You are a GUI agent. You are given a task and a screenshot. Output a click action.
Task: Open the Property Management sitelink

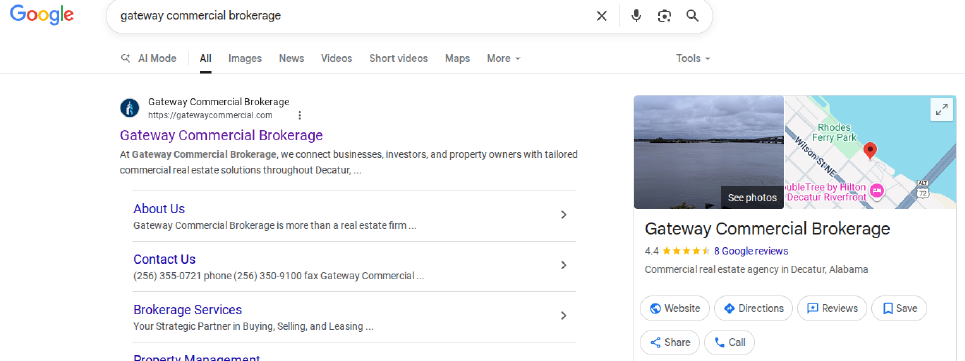[196, 357]
